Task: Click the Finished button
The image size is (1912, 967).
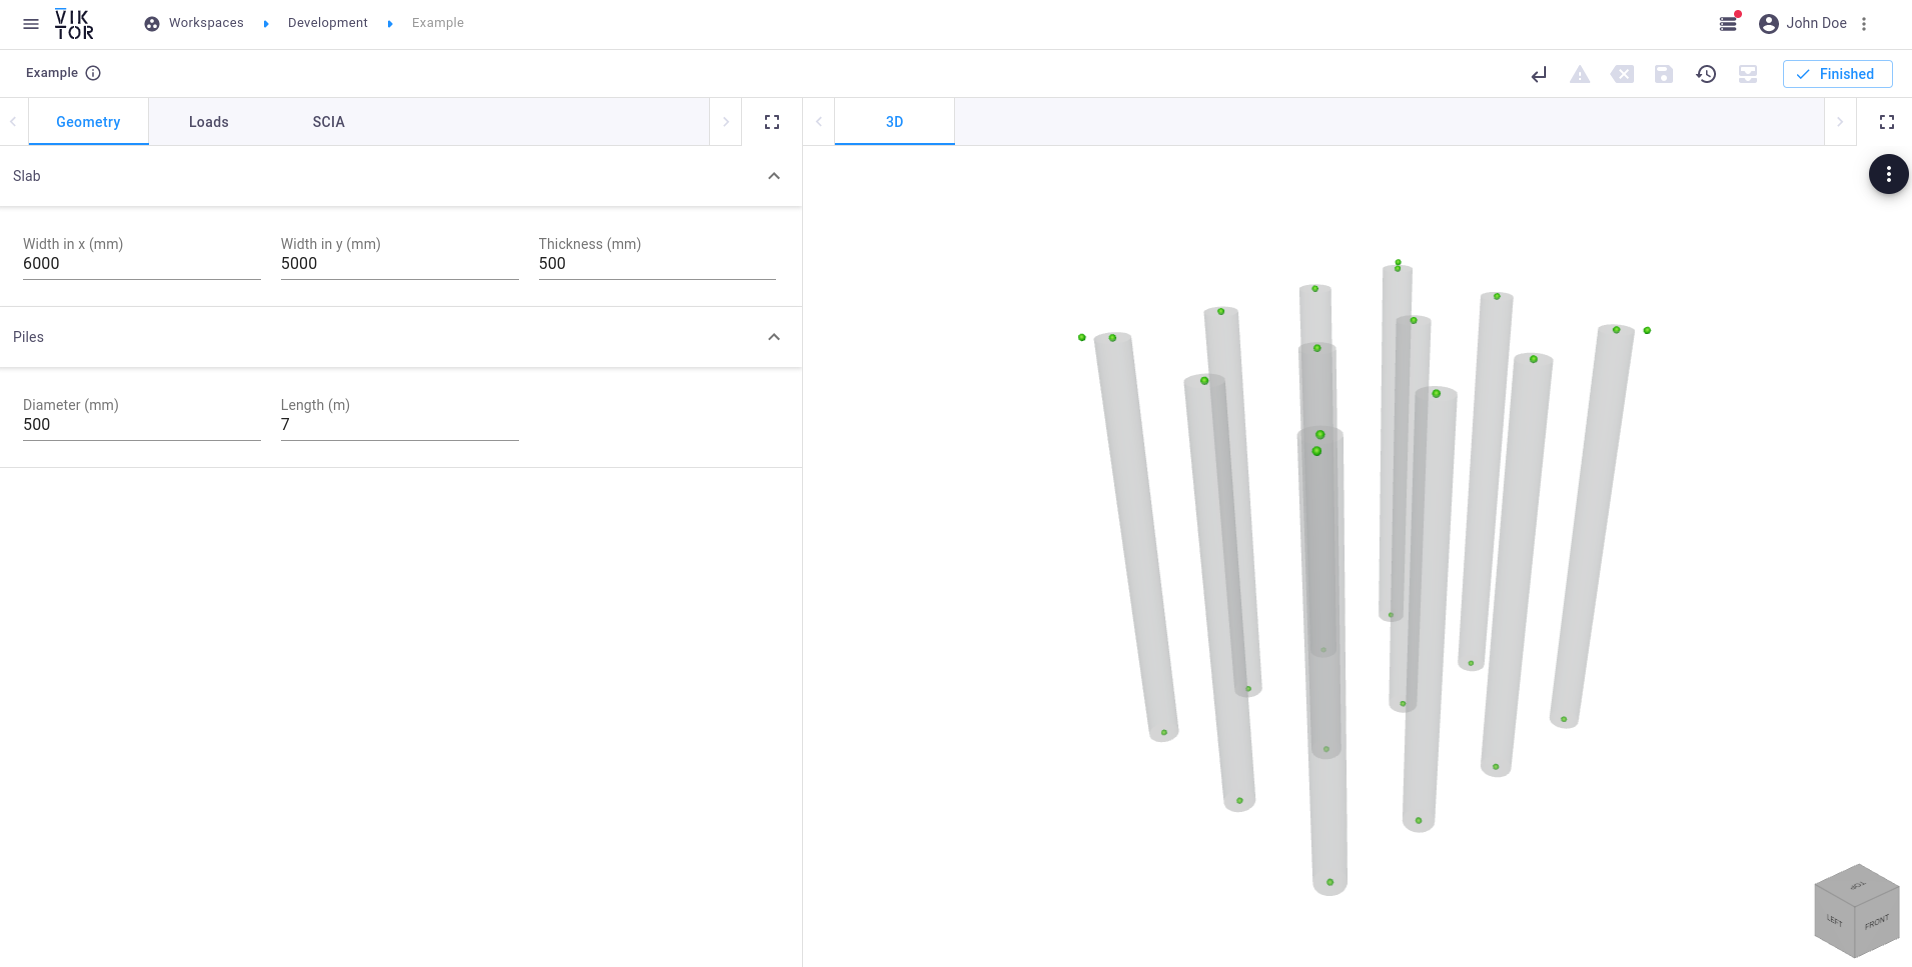Action: pyautogui.click(x=1837, y=74)
